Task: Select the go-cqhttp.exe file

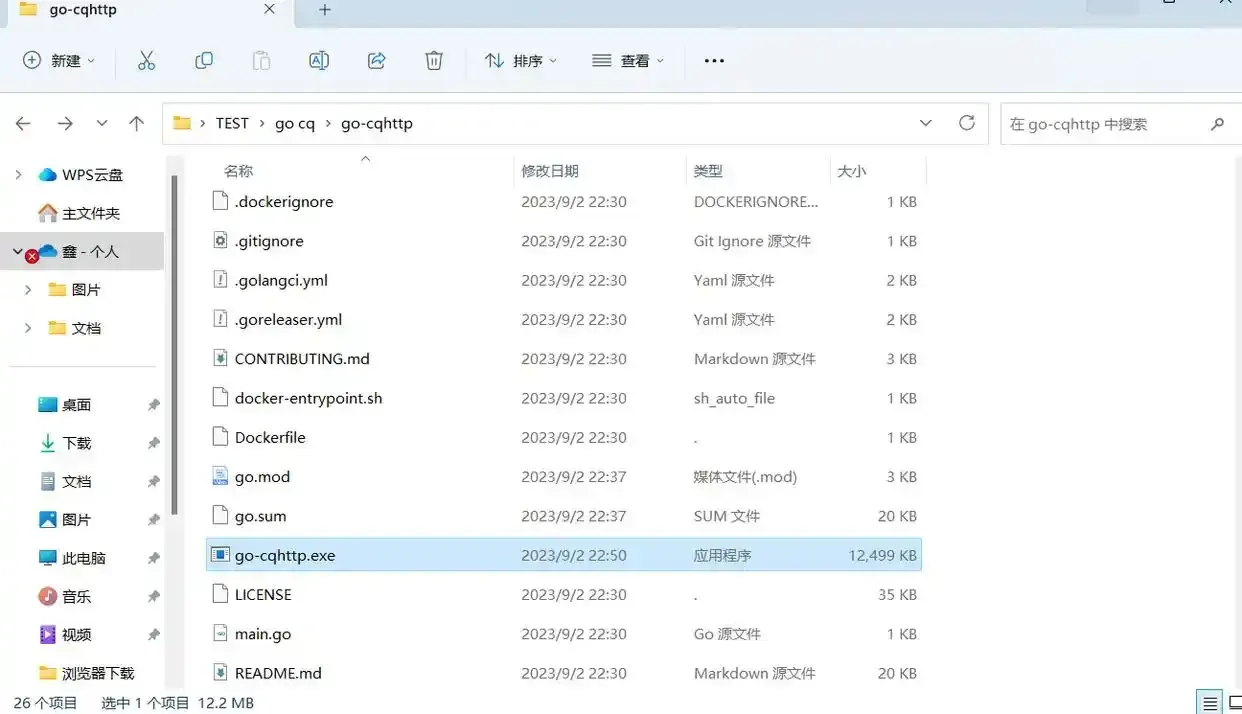Action: 285,555
